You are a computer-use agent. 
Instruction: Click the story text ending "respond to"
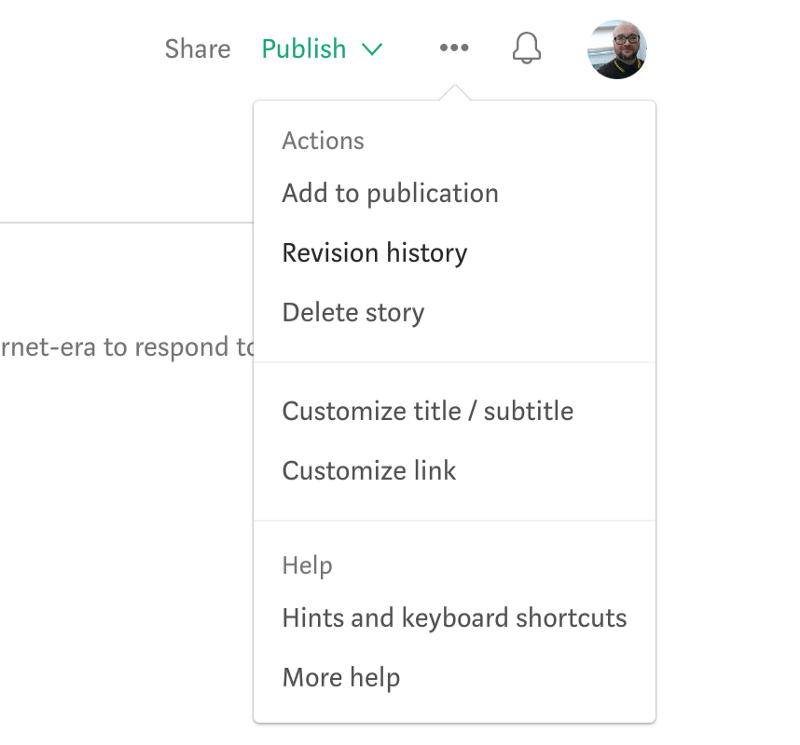127,348
